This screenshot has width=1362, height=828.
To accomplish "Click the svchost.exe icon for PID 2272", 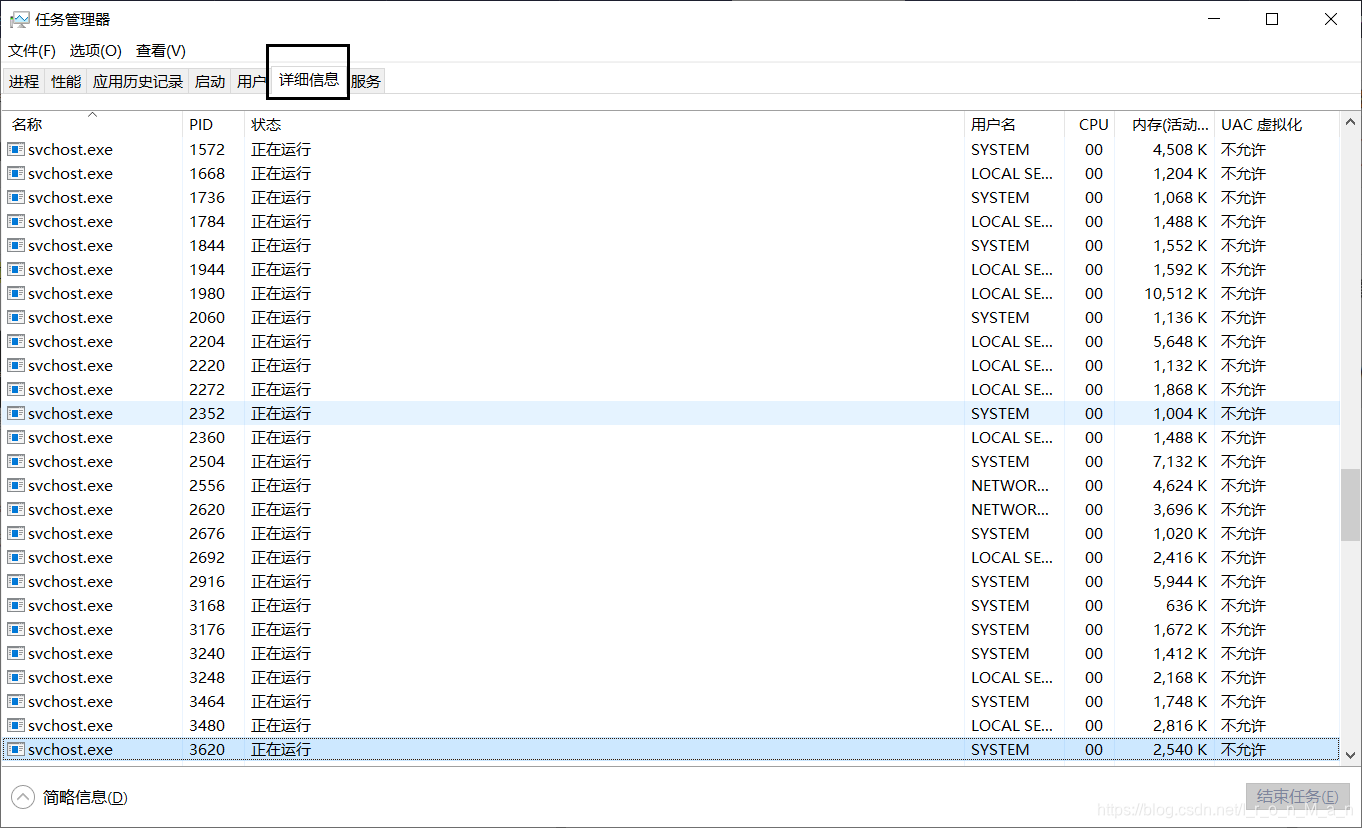I will point(16,389).
